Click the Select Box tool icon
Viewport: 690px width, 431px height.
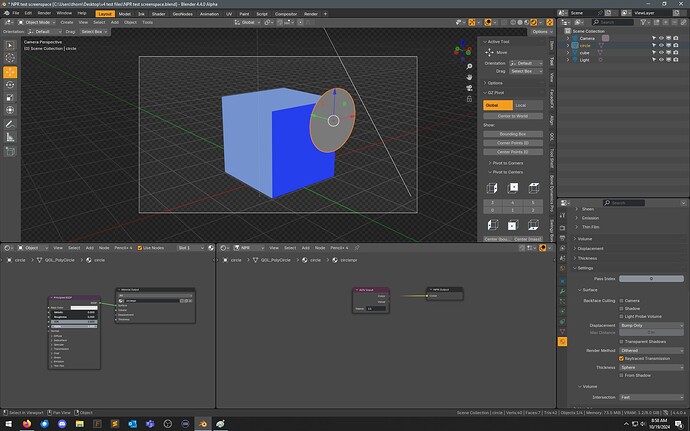10,45
